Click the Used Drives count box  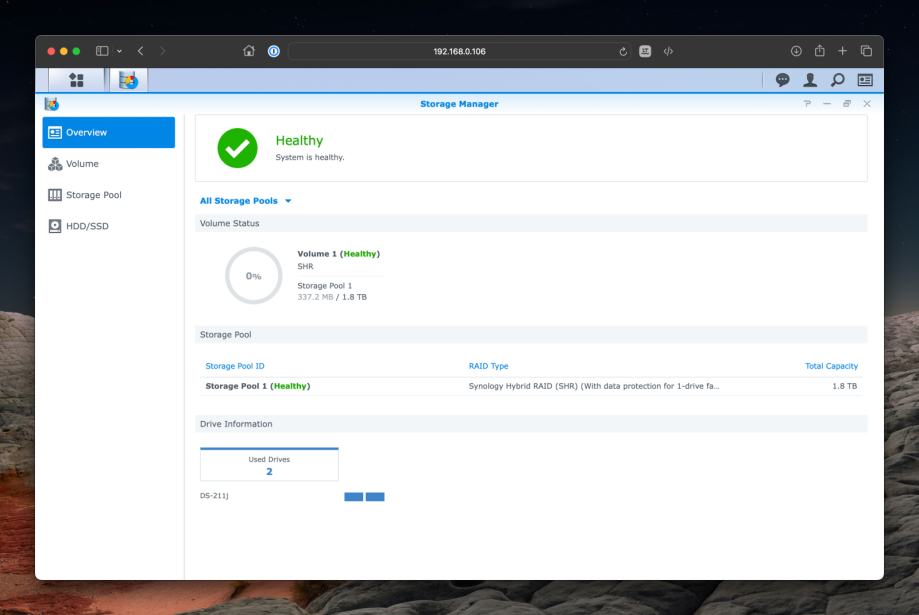point(269,465)
